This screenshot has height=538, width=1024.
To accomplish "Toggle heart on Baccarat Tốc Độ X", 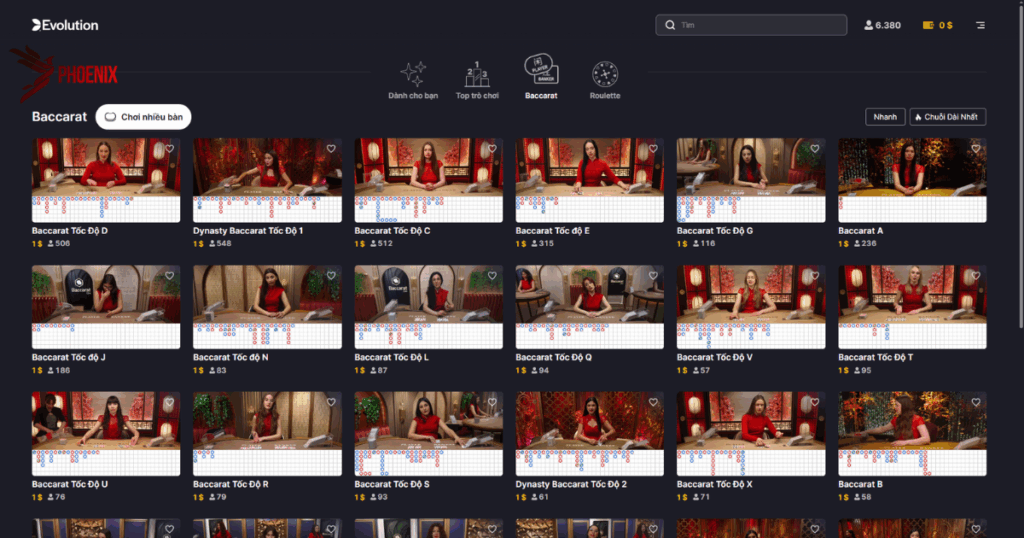I will tap(814, 402).
